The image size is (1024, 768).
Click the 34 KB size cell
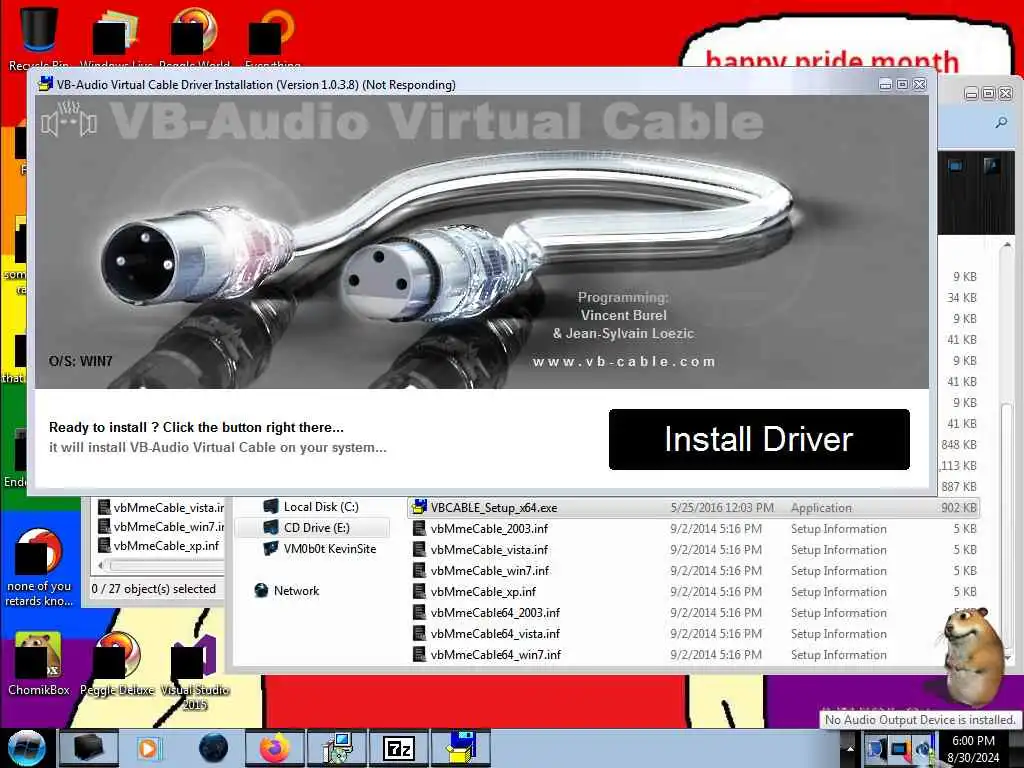coord(961,297)
